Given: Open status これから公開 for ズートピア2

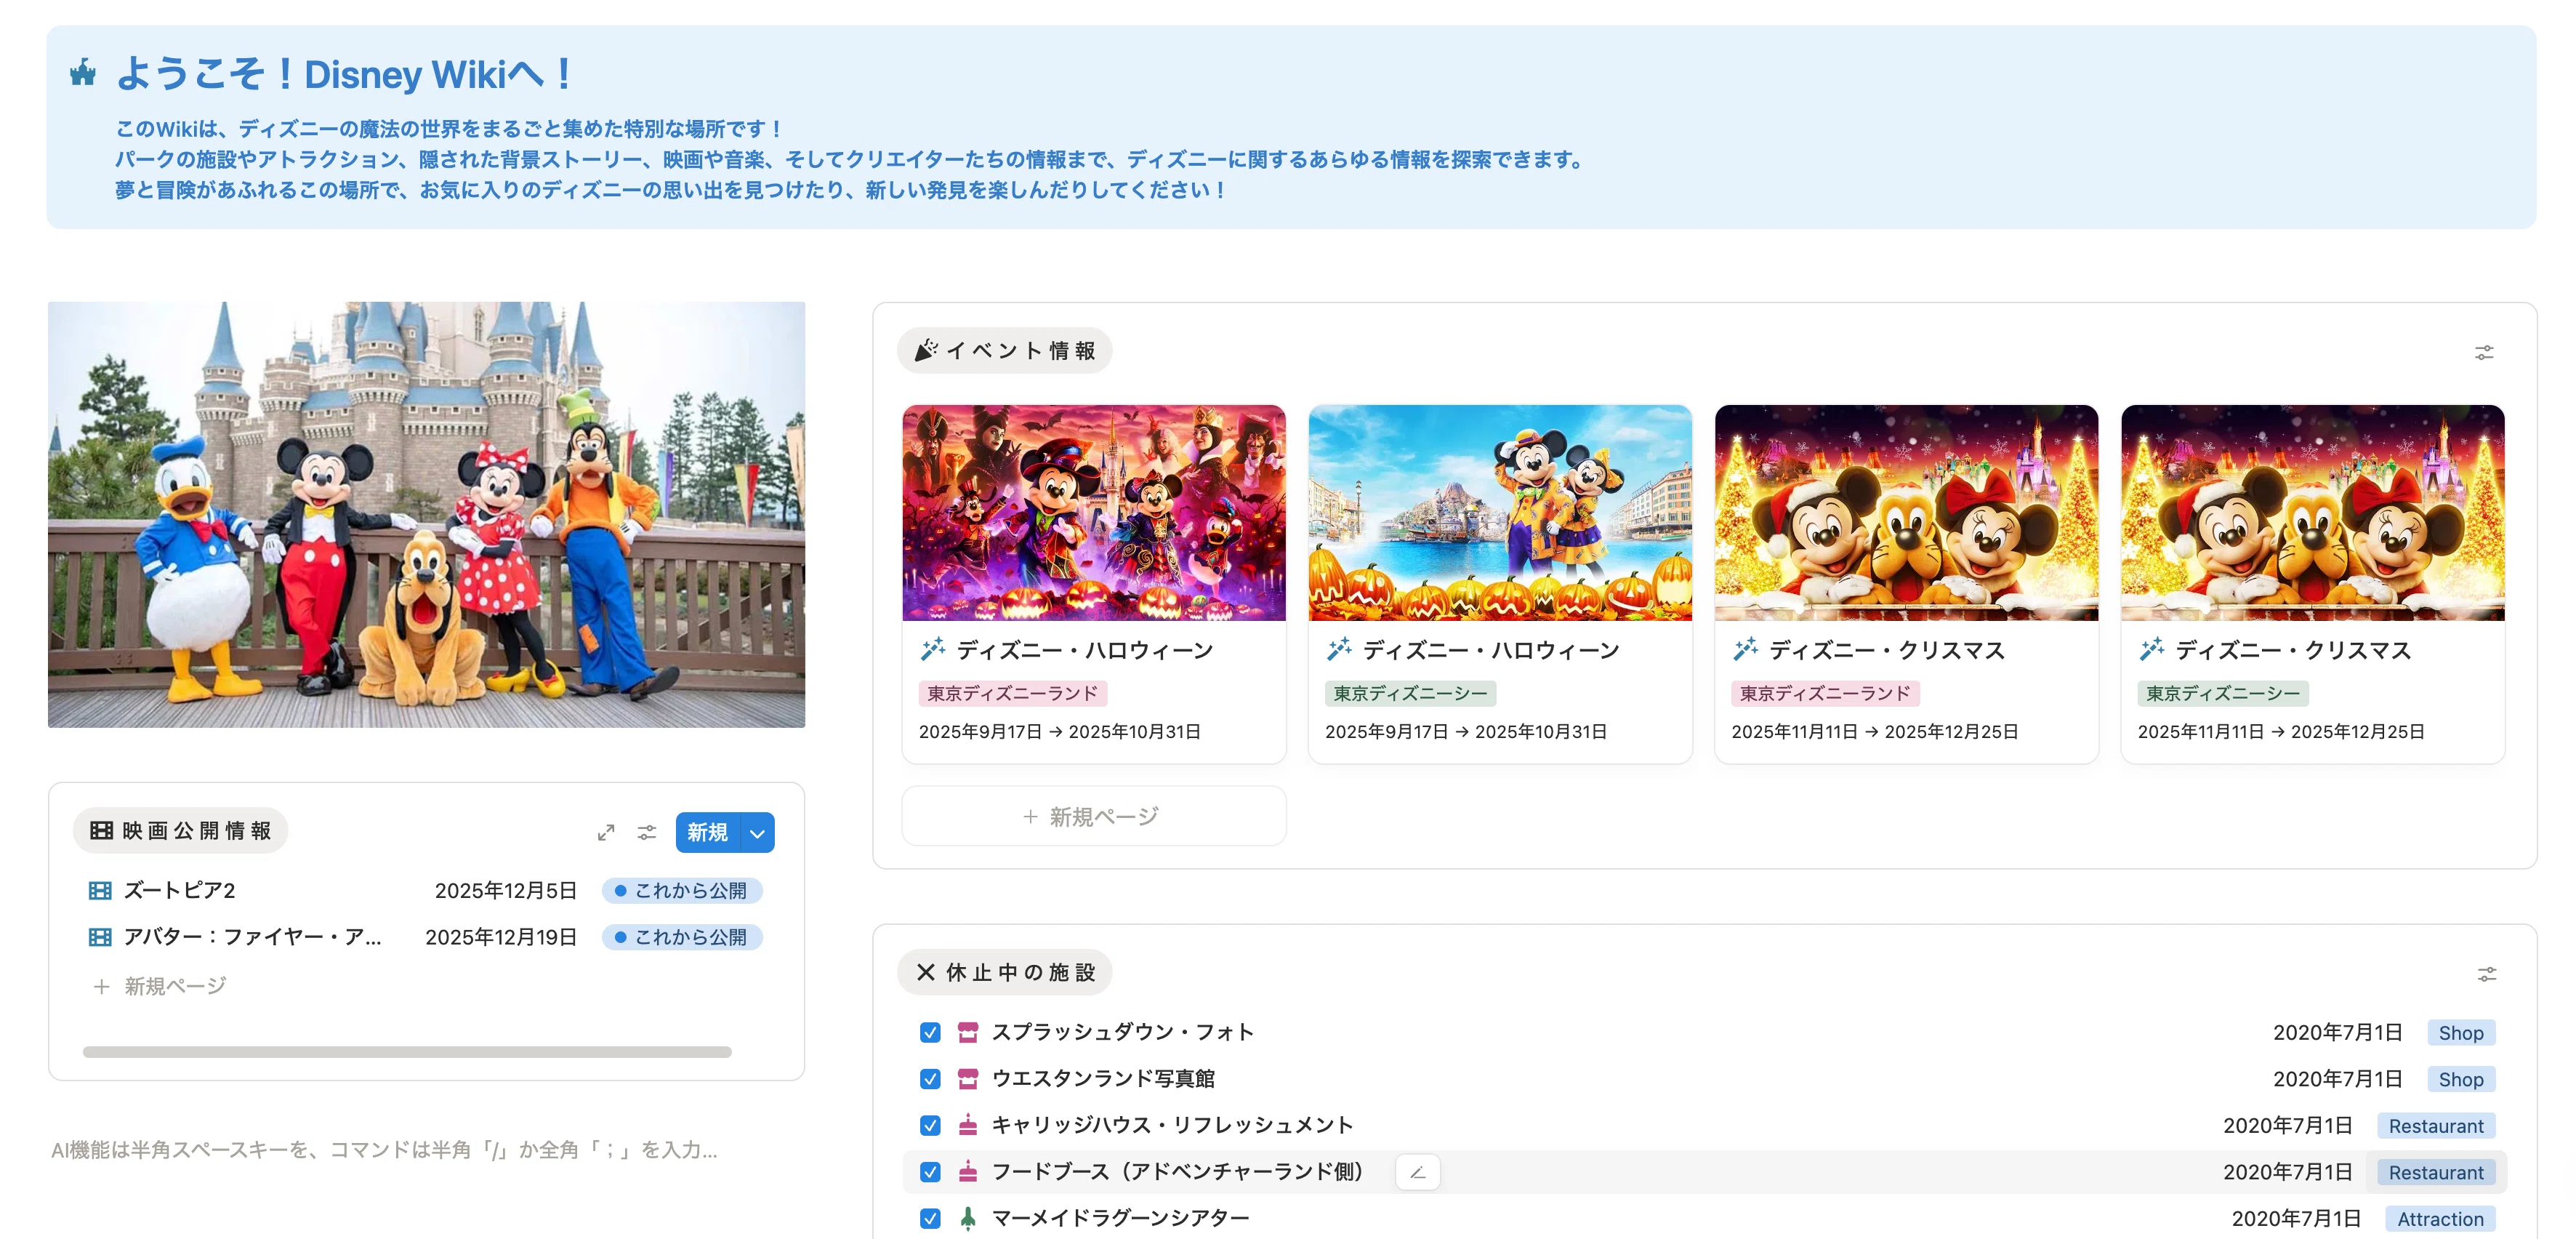Looking at the screenshot, I should pyautogui.click(x=682, y=890).
